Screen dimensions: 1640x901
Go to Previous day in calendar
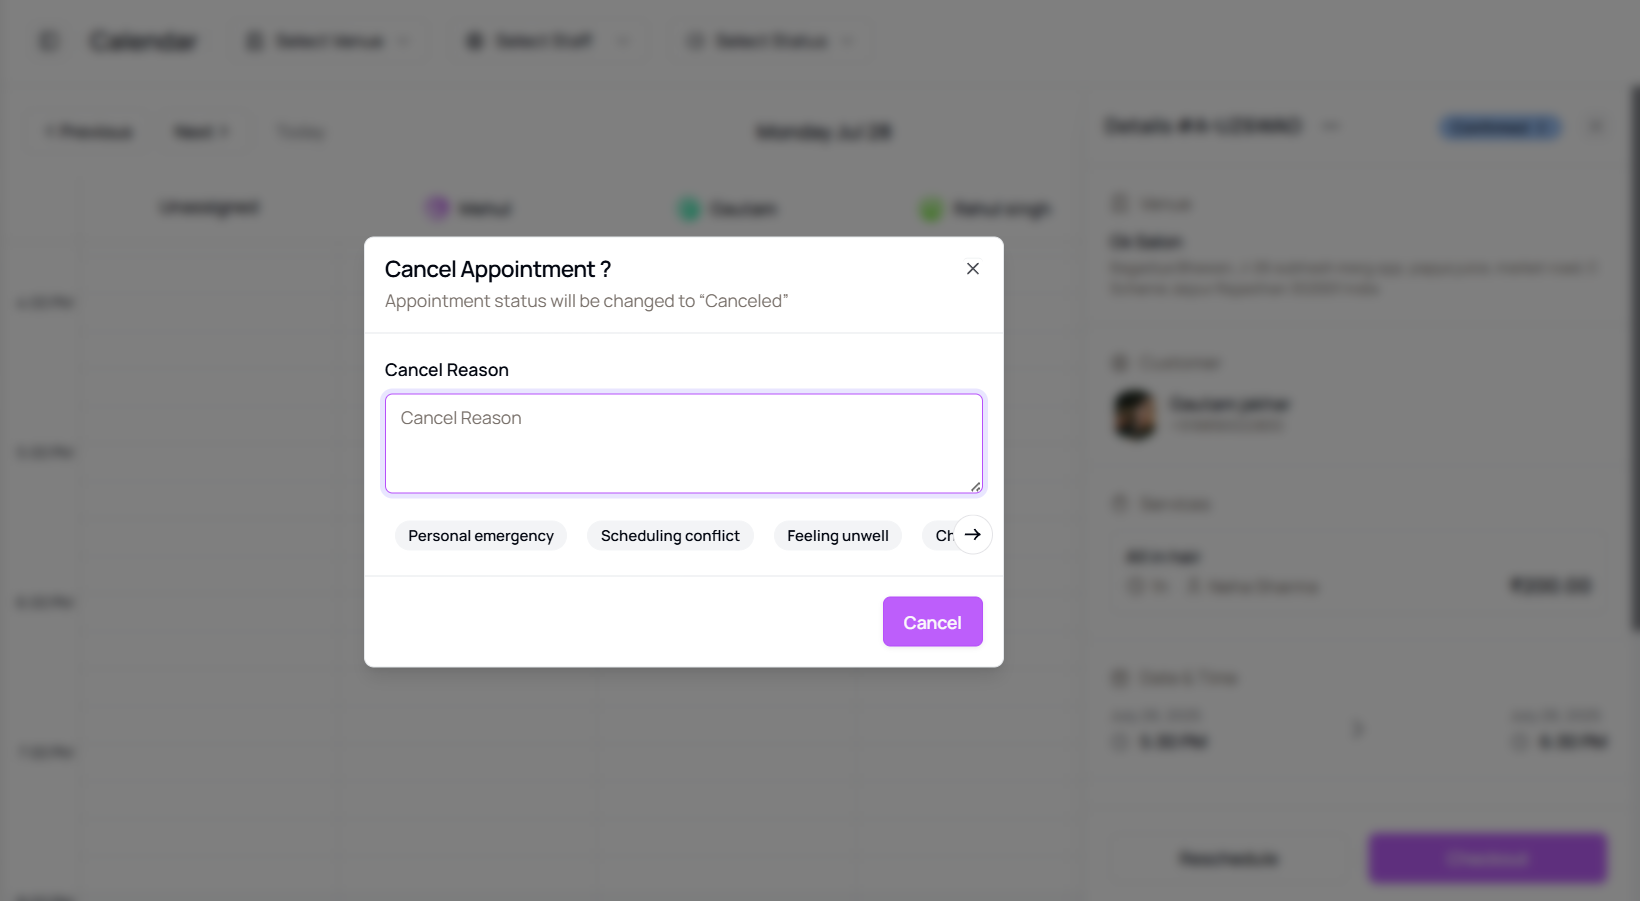(89, 132)
